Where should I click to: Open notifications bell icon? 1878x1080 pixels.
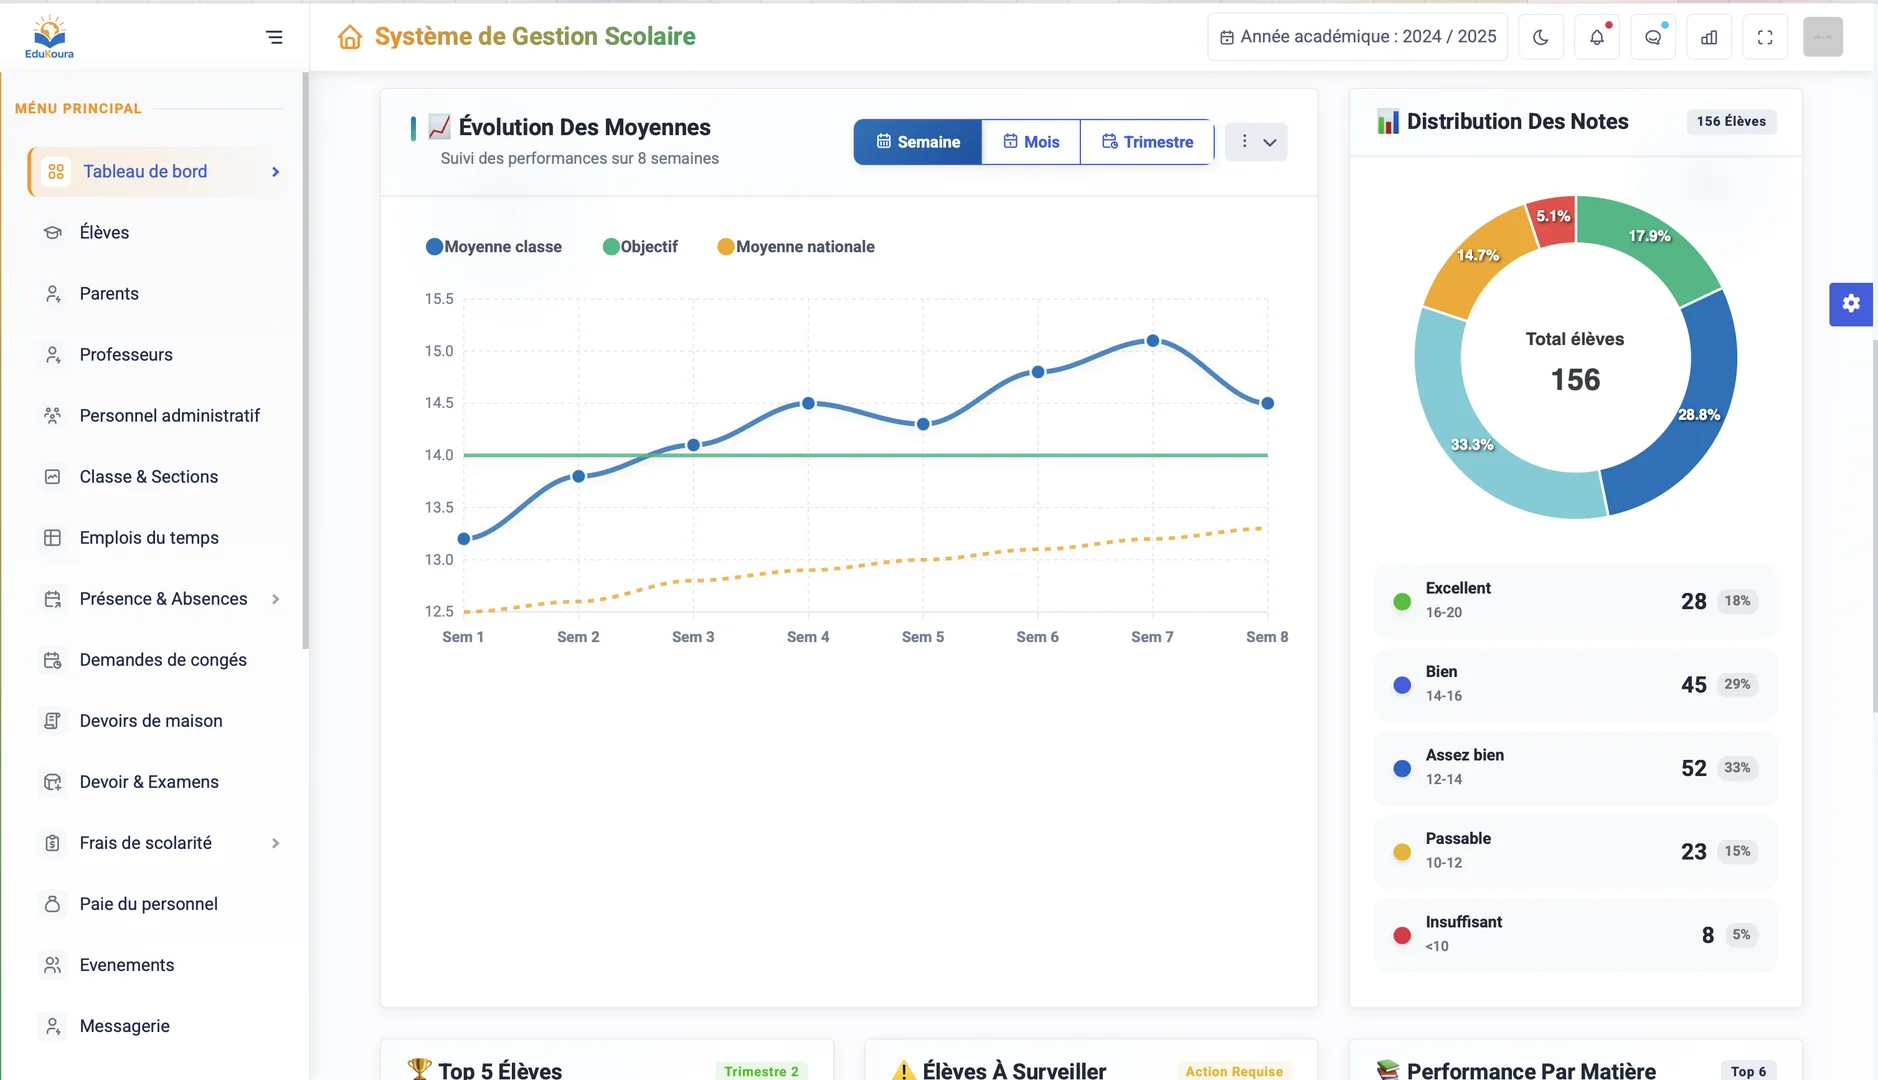click(1597, 37)
